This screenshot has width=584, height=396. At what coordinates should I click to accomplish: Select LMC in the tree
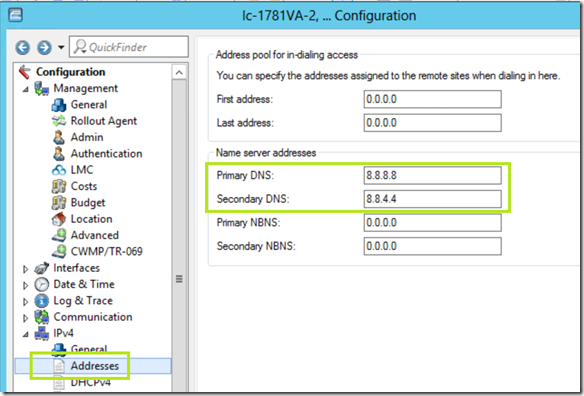click(x=82, y=170)
